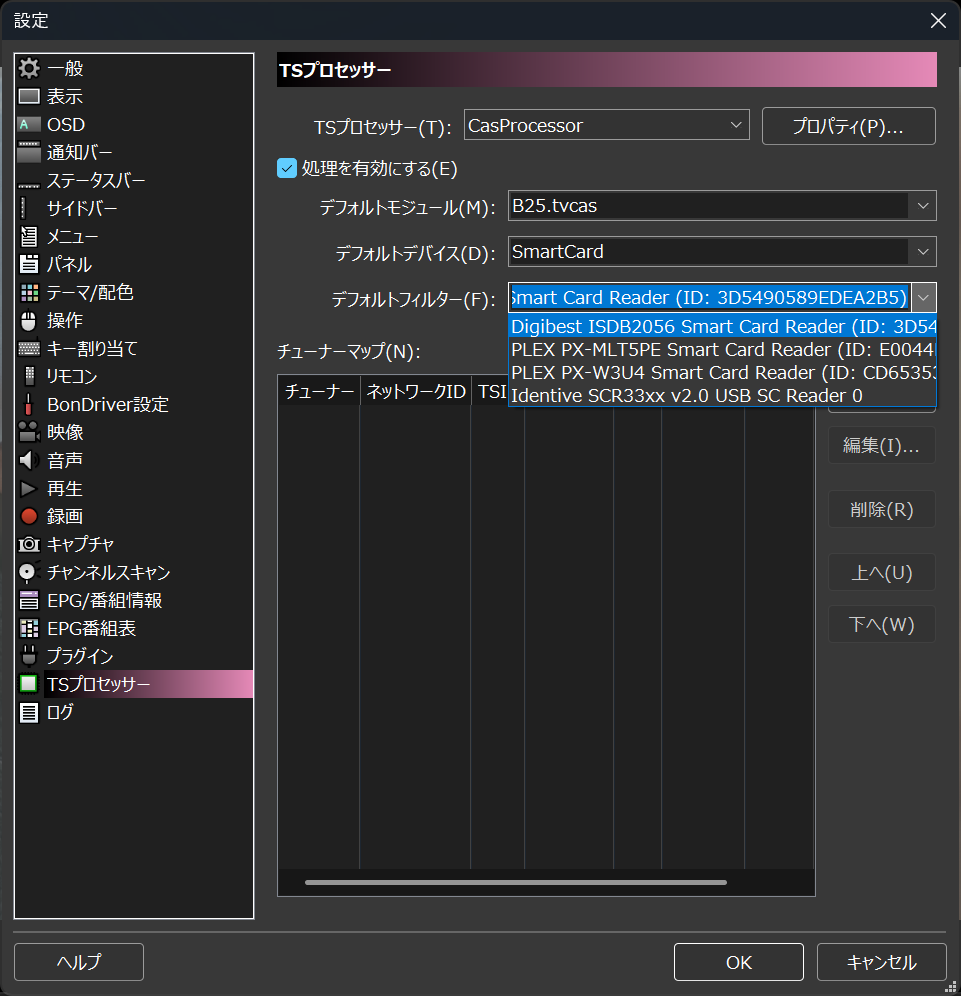Click the キャンセル button

882,962
